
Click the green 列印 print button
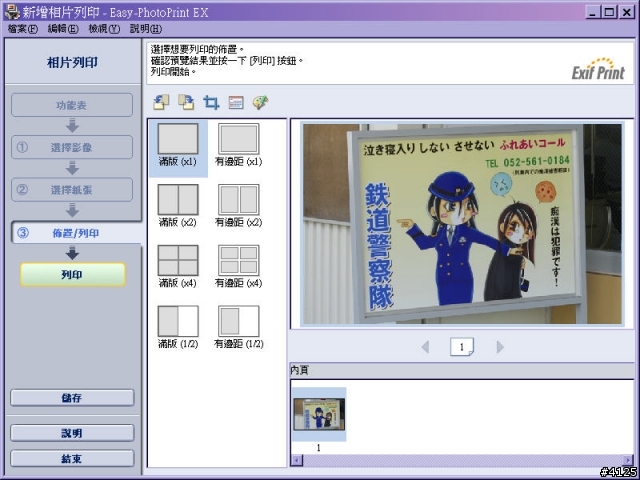coord(73,274)
